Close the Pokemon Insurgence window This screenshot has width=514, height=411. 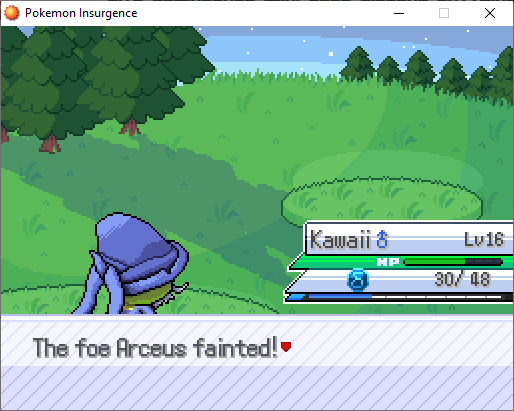pyautogui.click(x=490, y=13)
